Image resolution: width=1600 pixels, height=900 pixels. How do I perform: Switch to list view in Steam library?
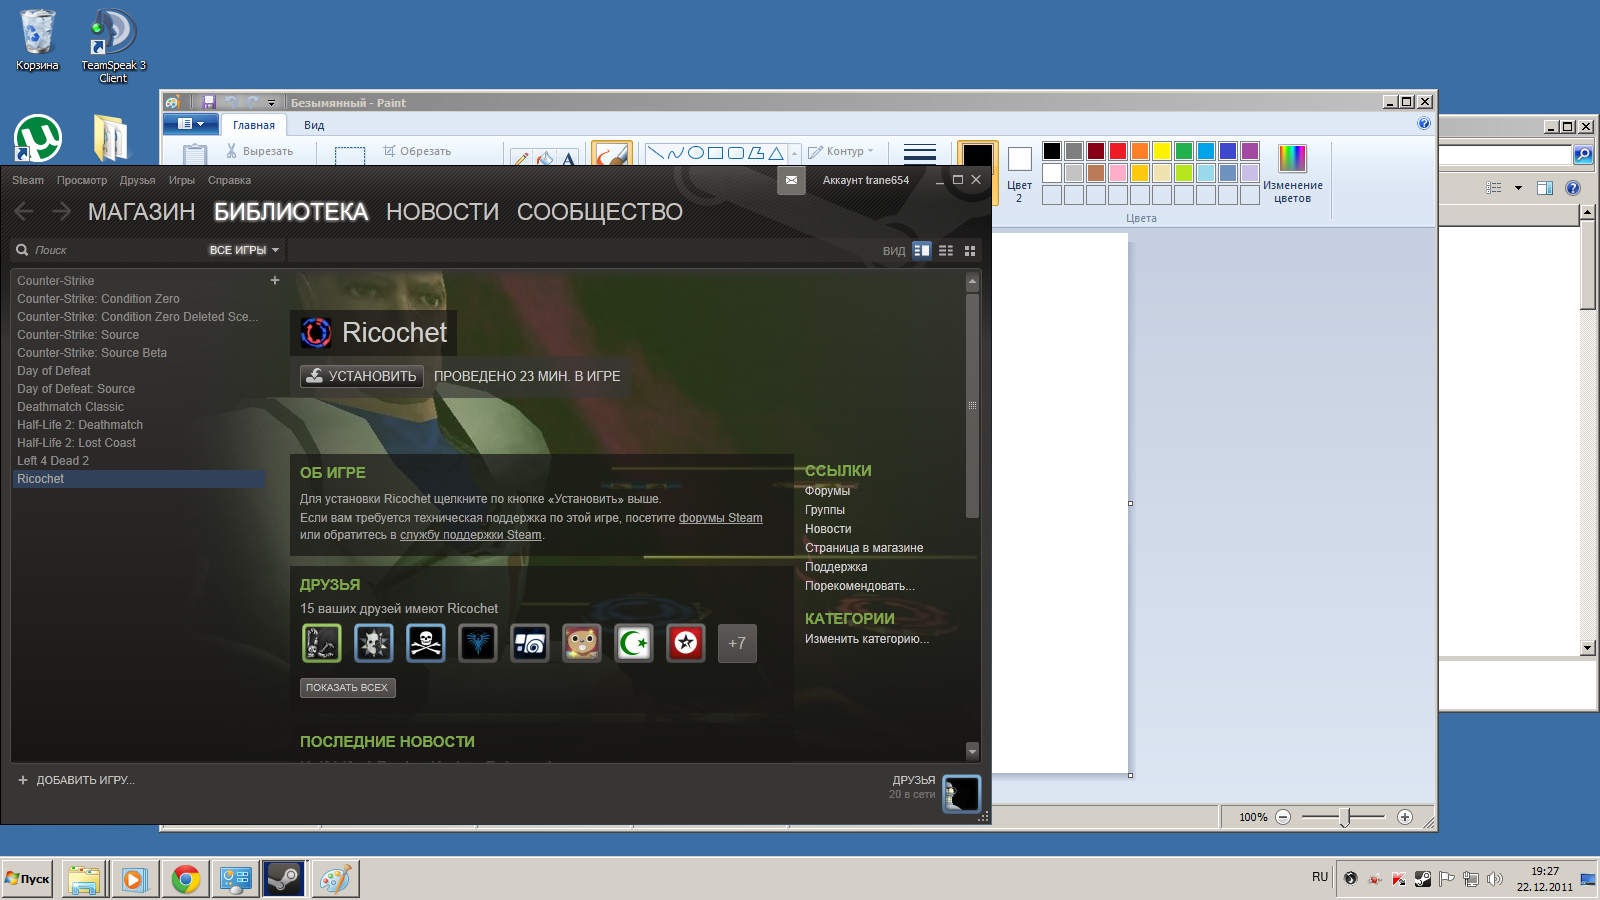point(946,250)
